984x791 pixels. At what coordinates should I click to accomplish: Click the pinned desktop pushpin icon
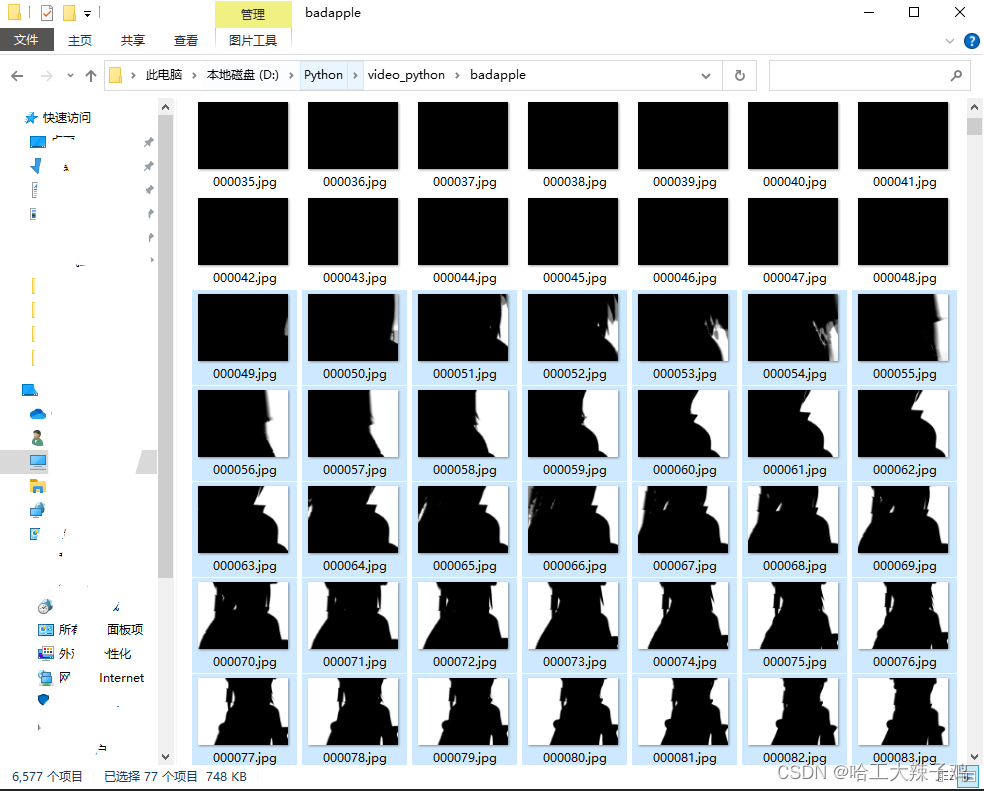149,143
